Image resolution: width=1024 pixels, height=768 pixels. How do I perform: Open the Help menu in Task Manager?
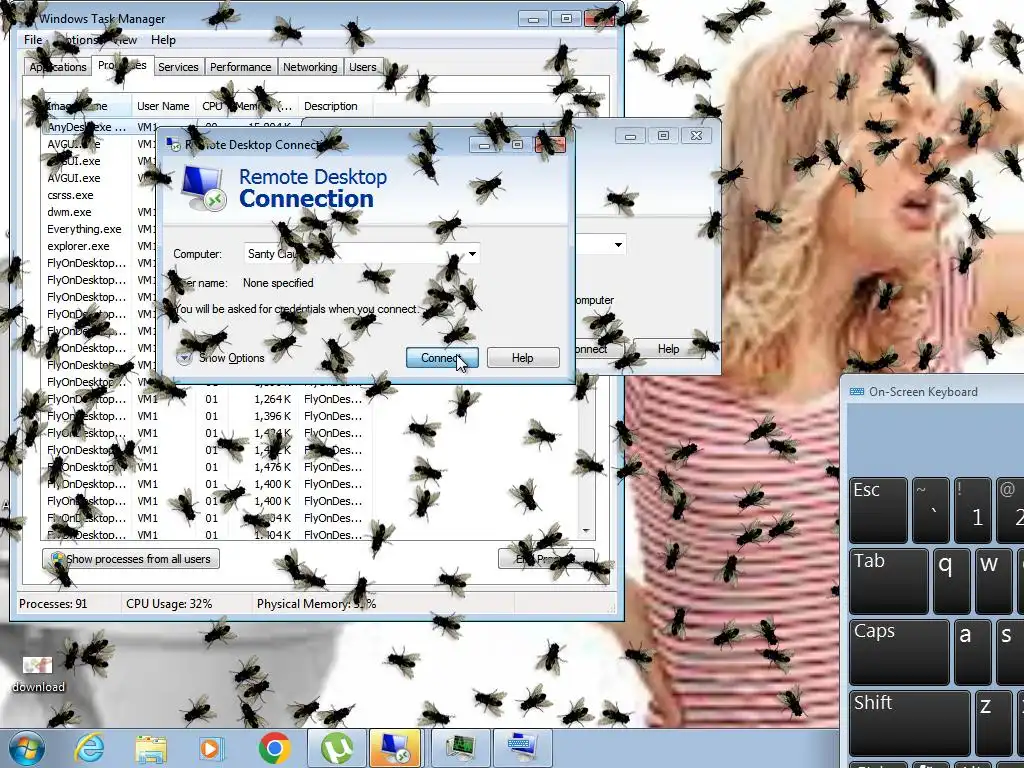point(163,40)
